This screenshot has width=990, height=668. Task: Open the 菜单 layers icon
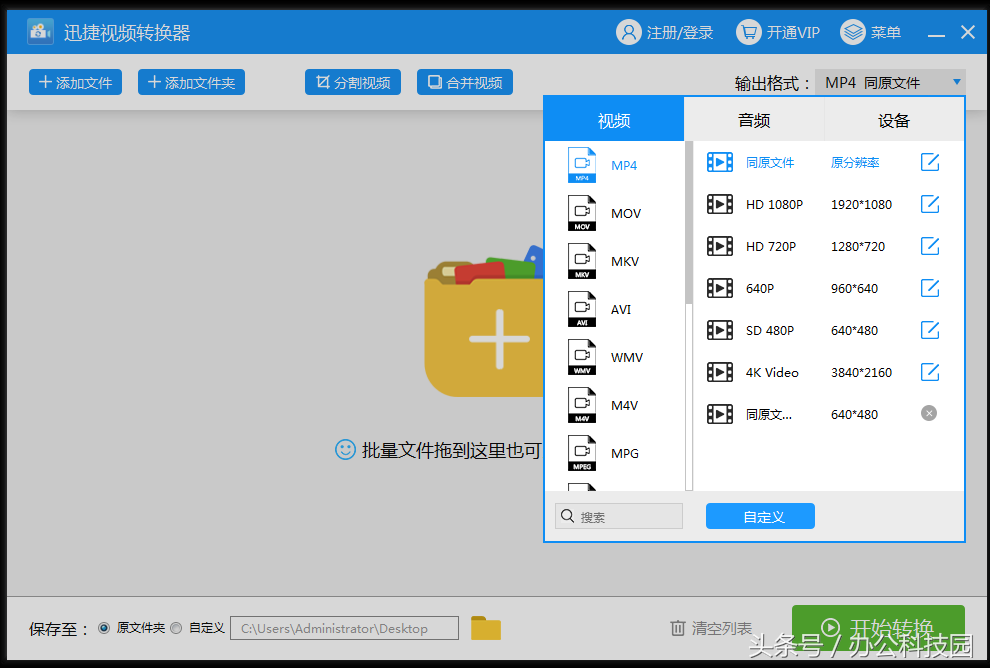click(x=852, y=32)
